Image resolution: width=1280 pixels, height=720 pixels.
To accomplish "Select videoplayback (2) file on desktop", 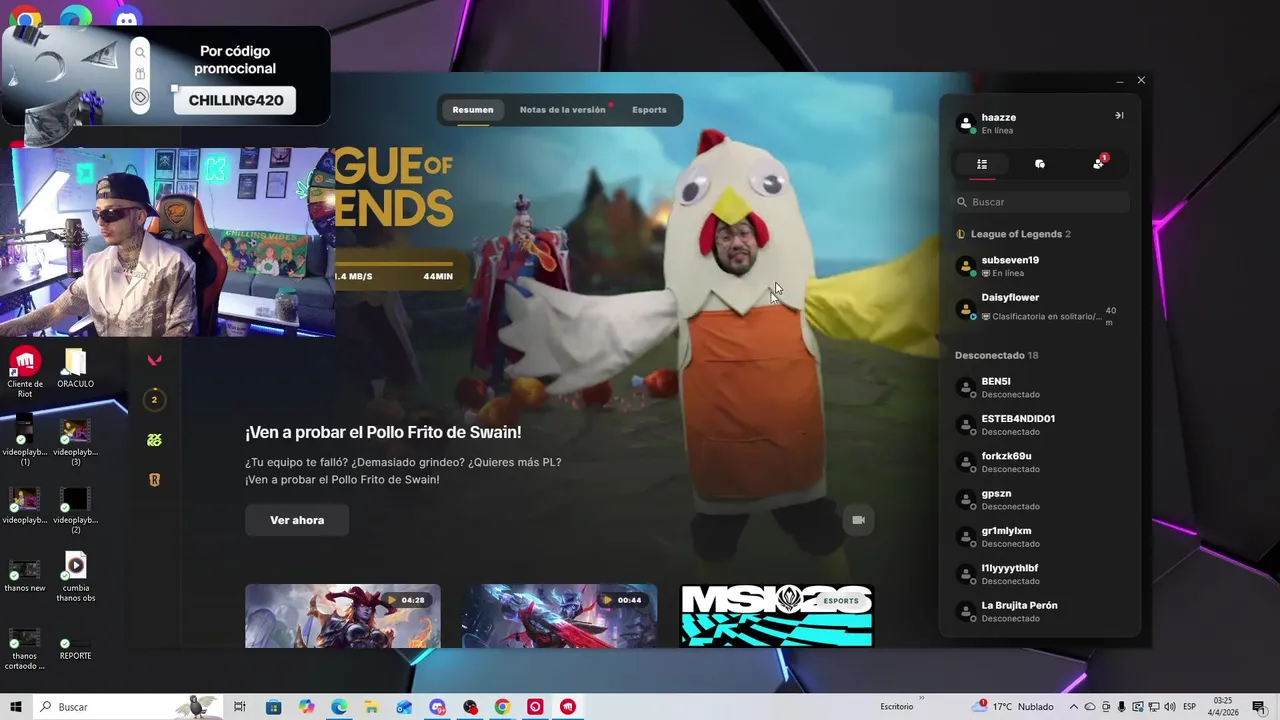I will (x=76, y=510).
